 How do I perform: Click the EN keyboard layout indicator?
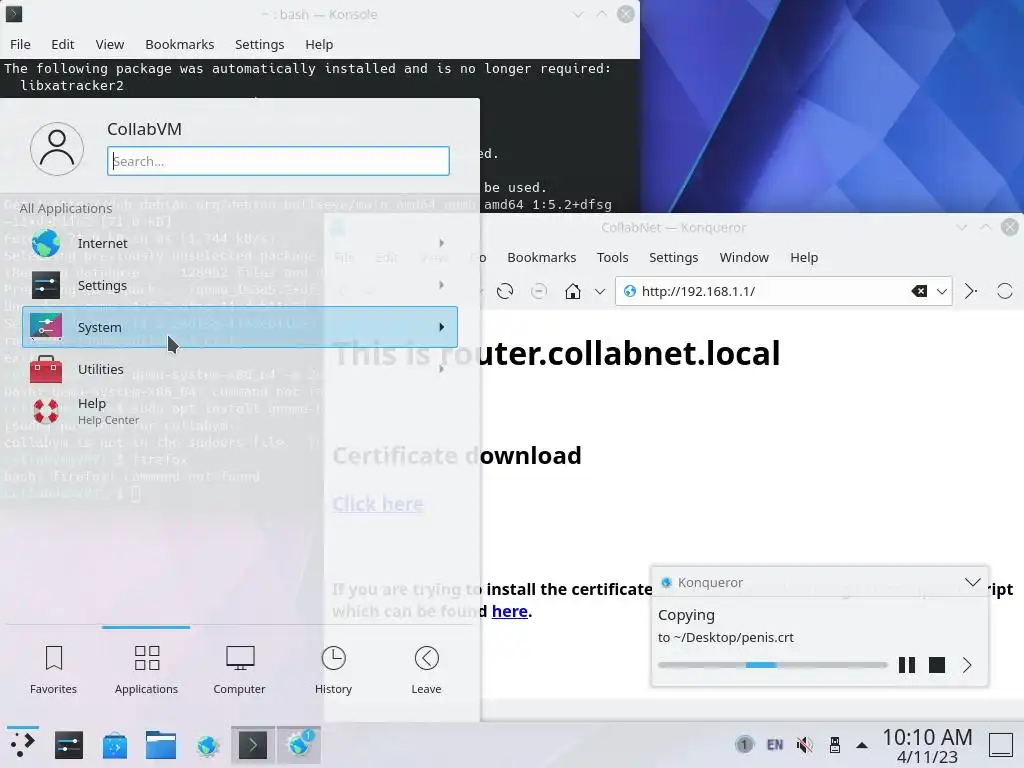pyautogui.click(x=775, y=744)
